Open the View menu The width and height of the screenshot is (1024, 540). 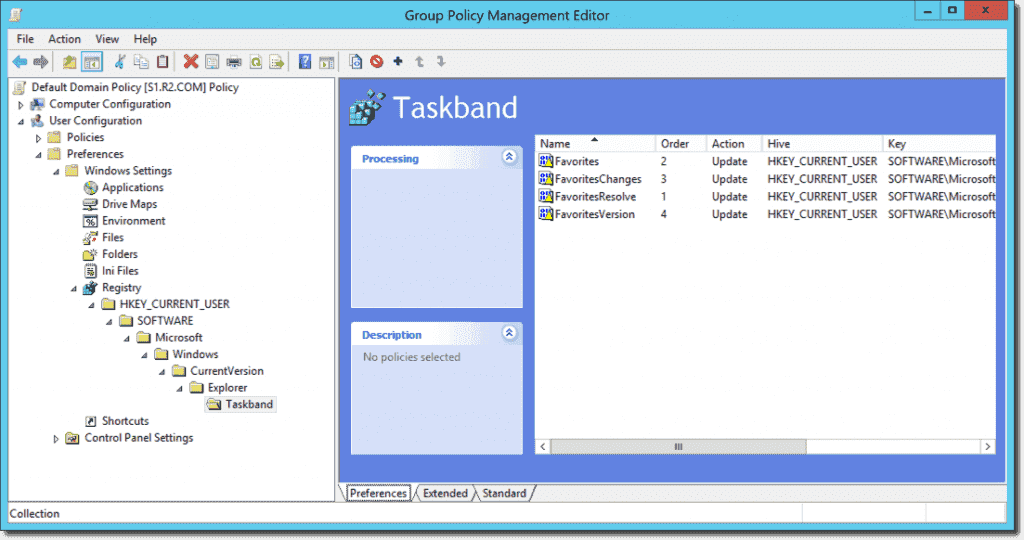pos(107,39)
